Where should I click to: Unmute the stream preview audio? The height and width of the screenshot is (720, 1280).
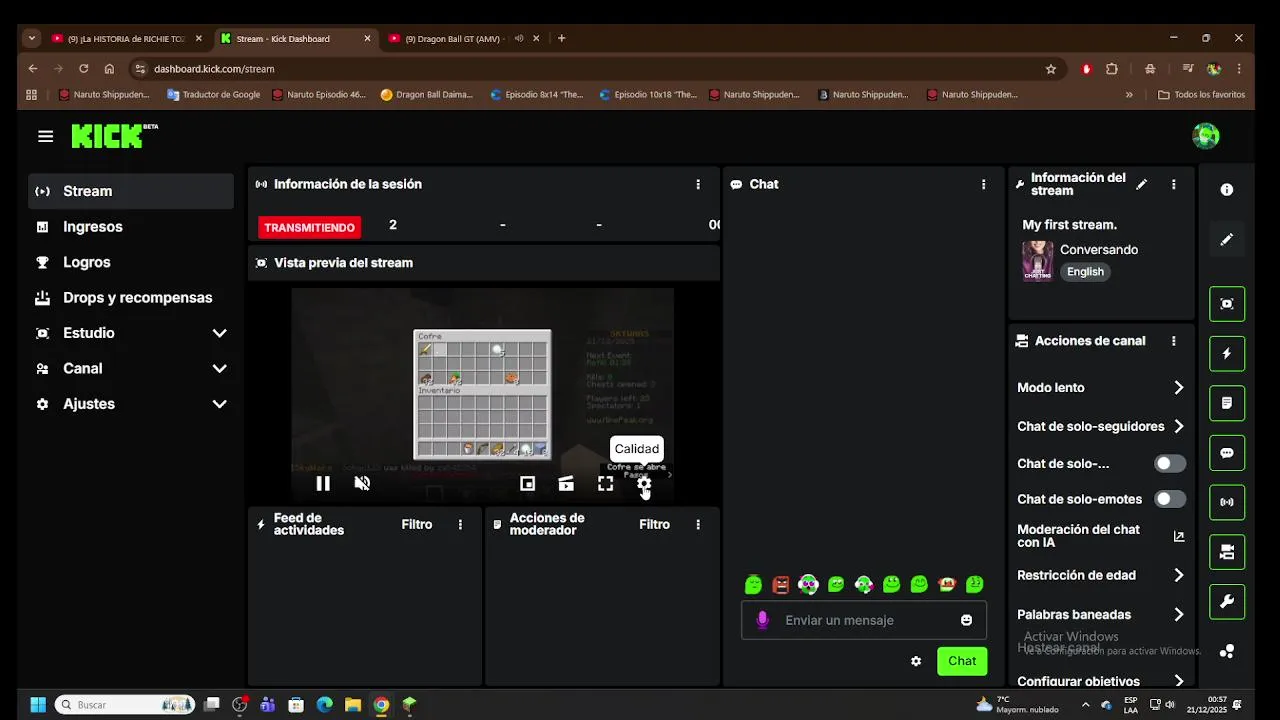coord(363,484)
